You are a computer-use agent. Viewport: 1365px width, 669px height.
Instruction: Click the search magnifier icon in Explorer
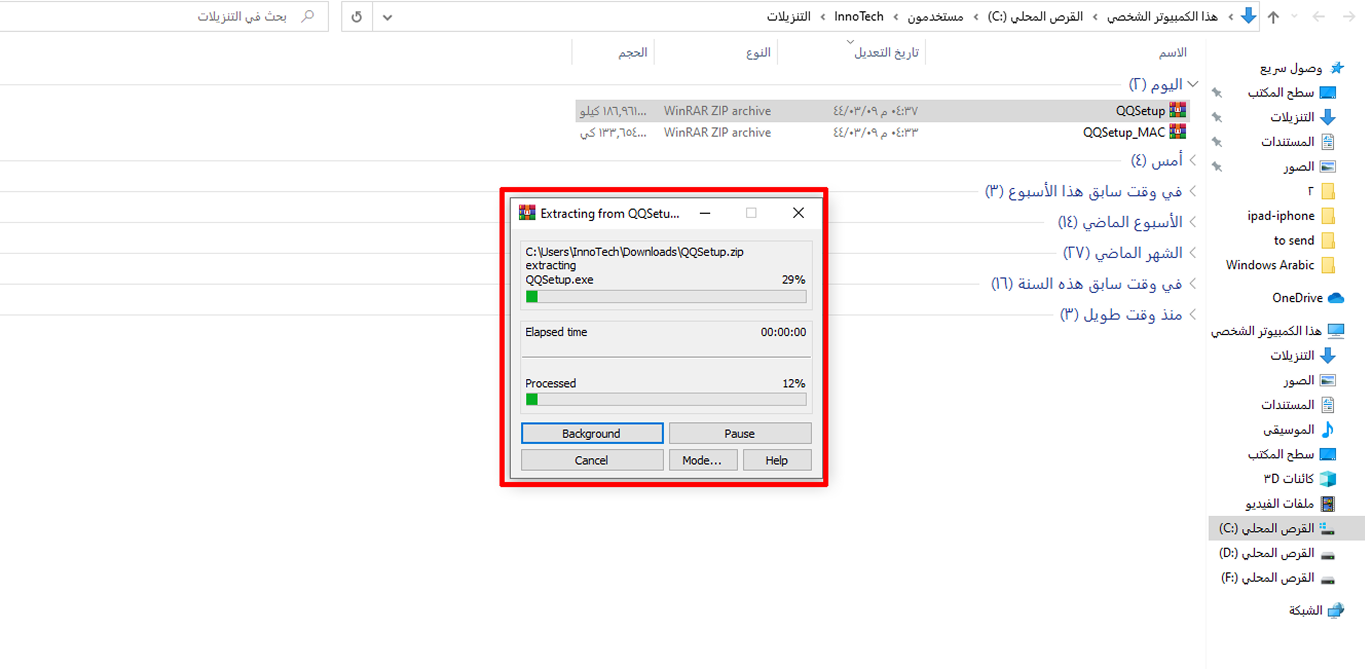click(x=308, y=17)
